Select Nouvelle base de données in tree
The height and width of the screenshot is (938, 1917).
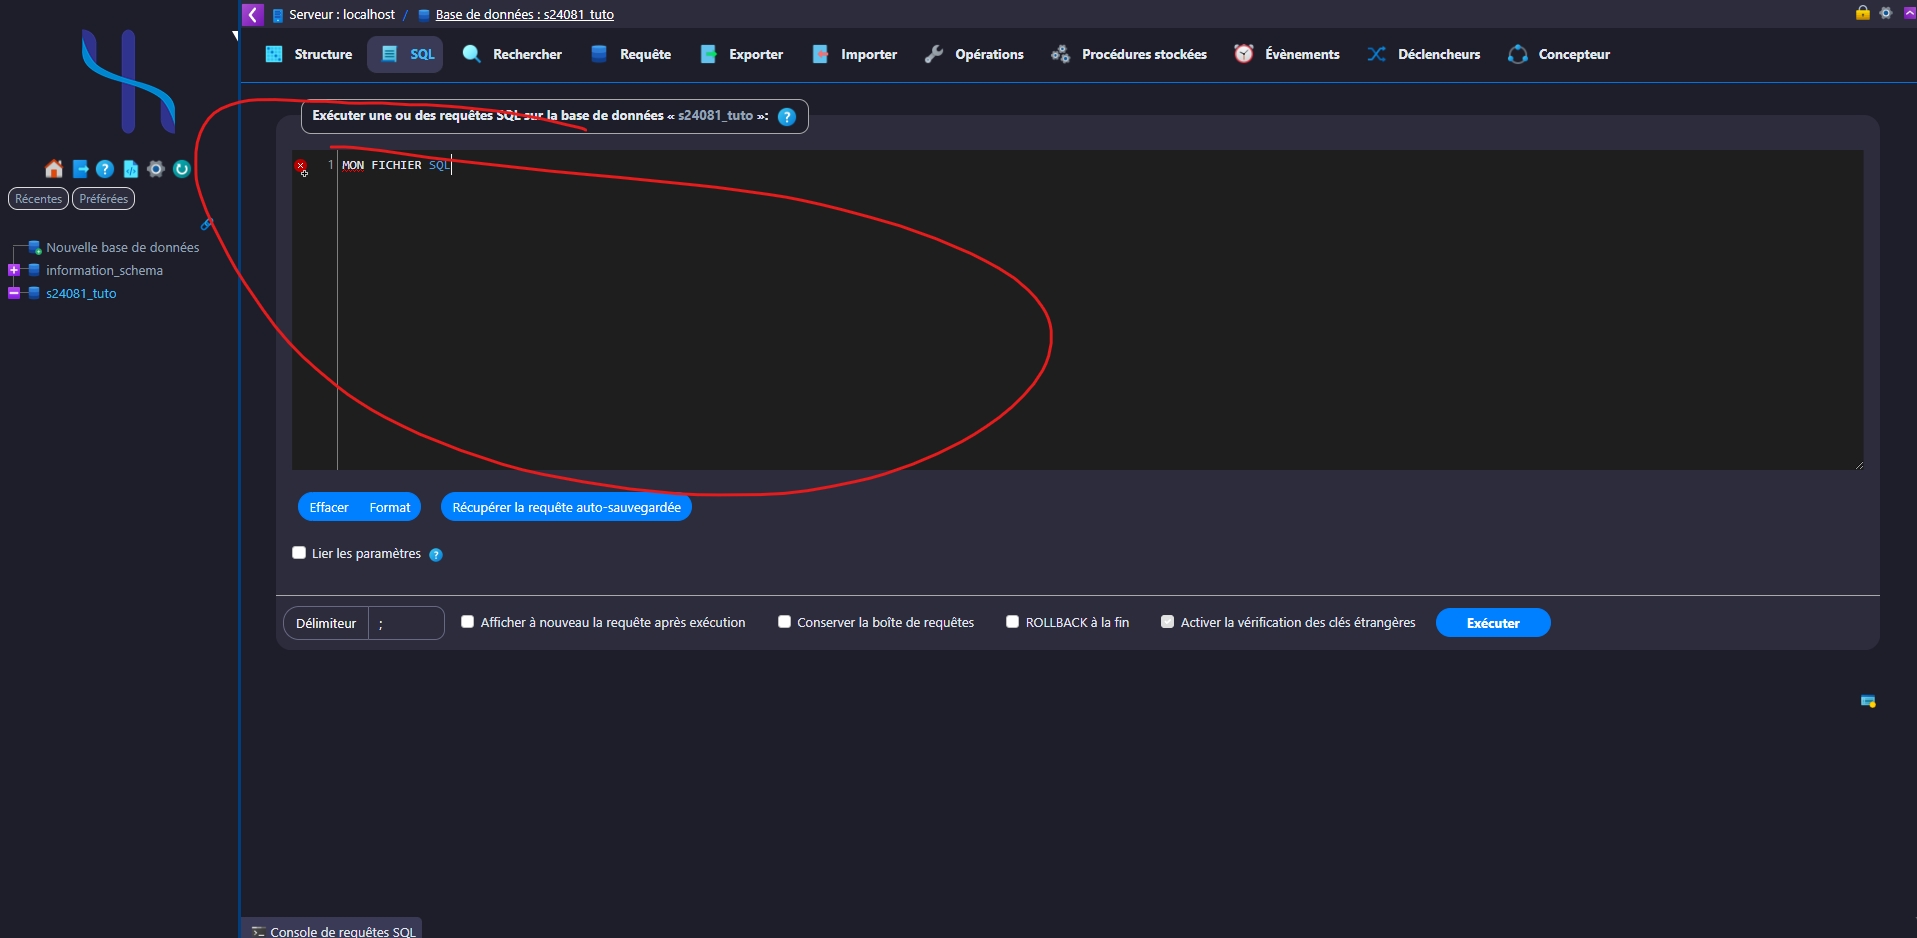click(122, 247)
